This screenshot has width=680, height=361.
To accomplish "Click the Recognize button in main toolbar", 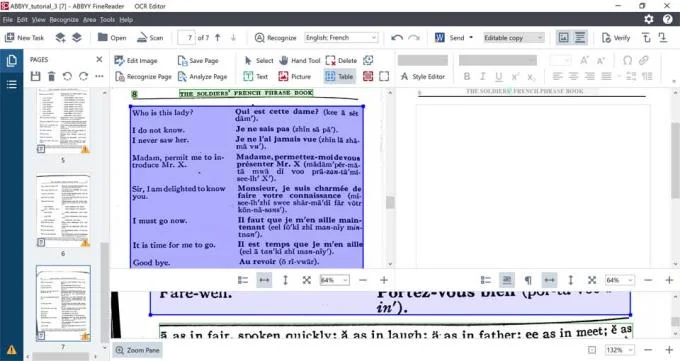I will (275, 38).
